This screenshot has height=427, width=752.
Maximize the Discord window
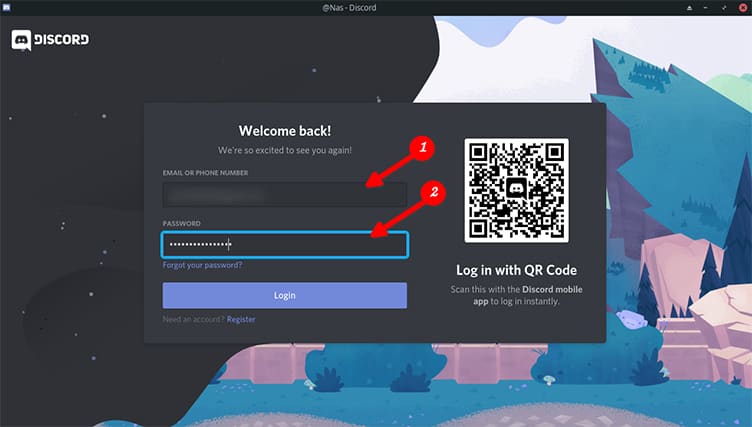tap(724, 8)
